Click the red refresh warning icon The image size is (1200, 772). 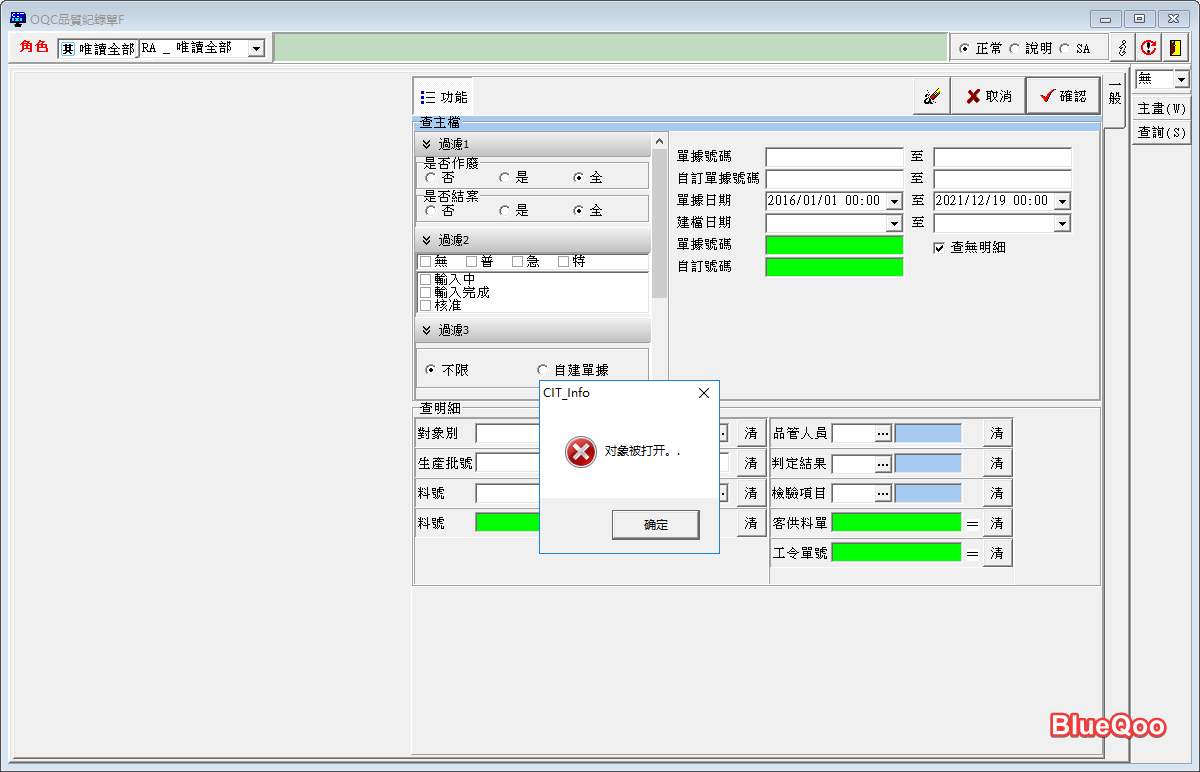point(1149,48)
